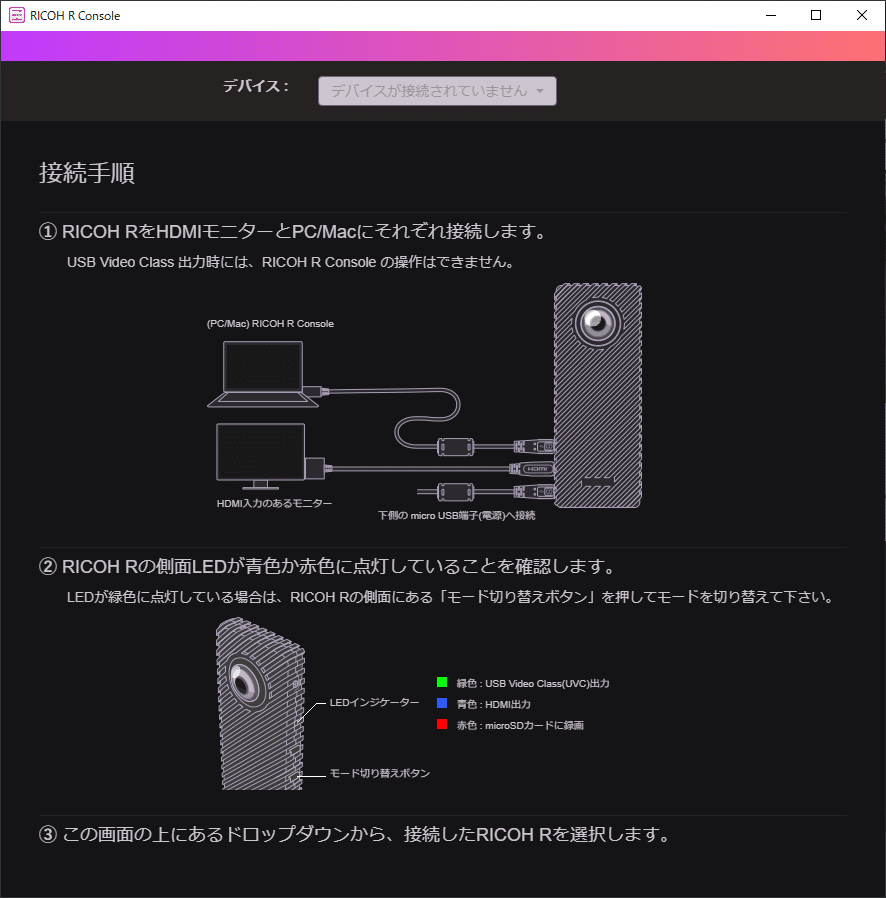Click the 緑色 : USB Video Class(UVC)出力 legend text
This screenshot has width=886, height=898.
pos(533,683)
